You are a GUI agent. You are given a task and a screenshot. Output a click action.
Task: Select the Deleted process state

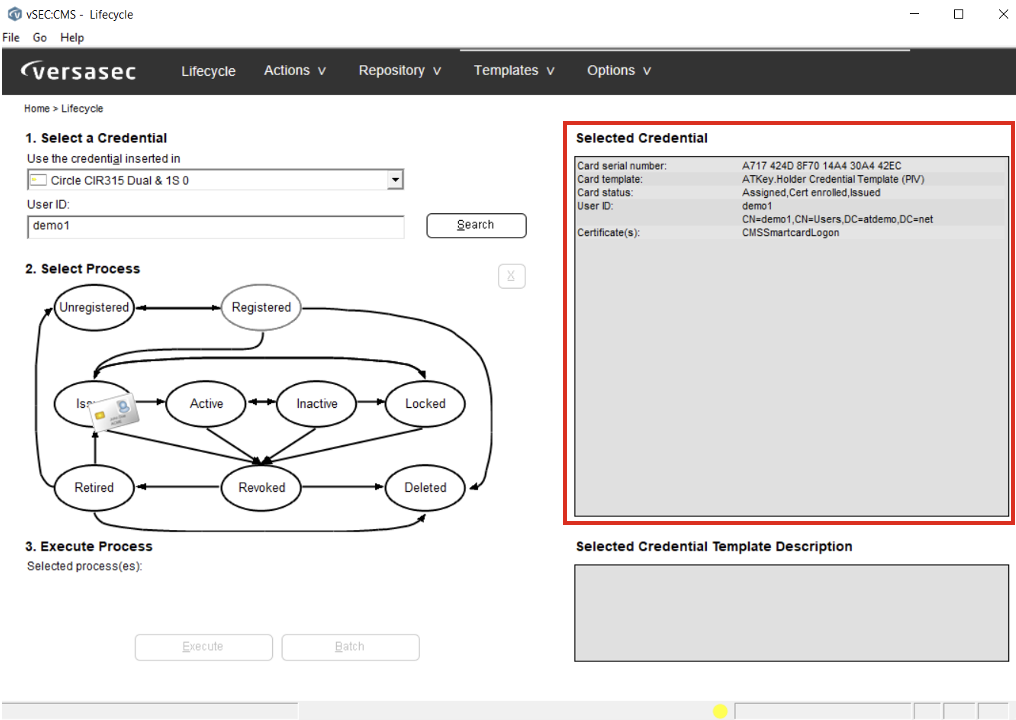[425, 487]
